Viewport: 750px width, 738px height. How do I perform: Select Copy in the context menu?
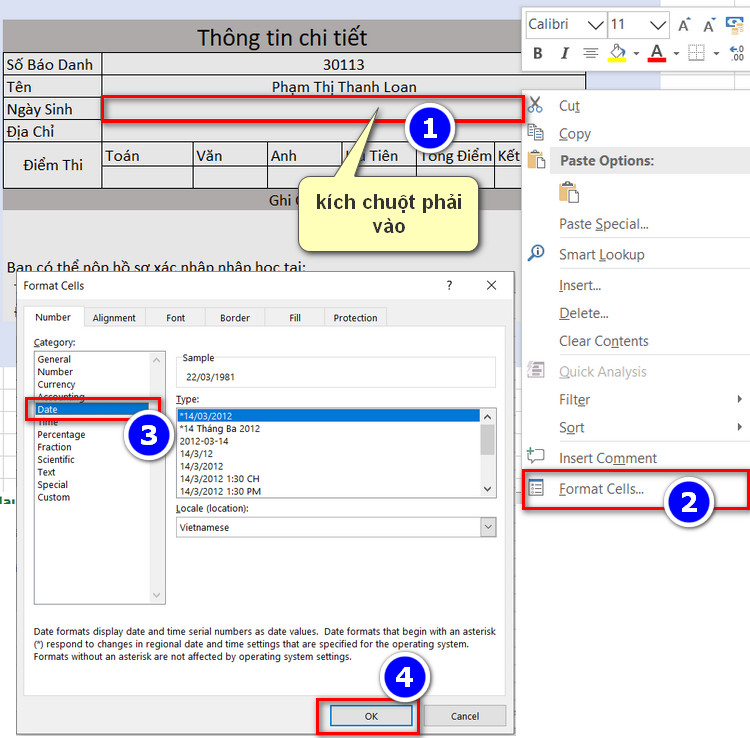point(575,134)
